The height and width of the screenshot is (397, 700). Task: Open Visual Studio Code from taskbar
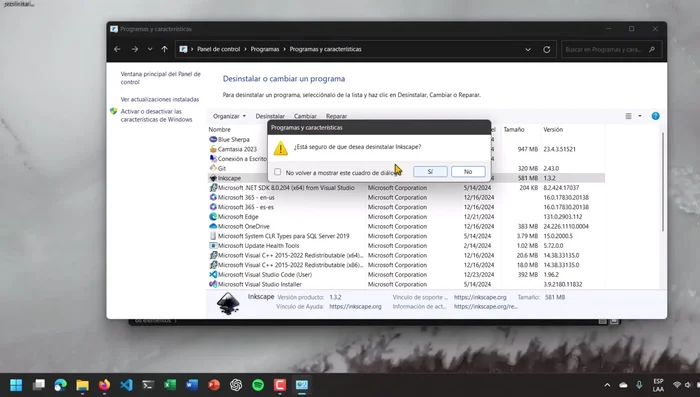click(126, 385)
